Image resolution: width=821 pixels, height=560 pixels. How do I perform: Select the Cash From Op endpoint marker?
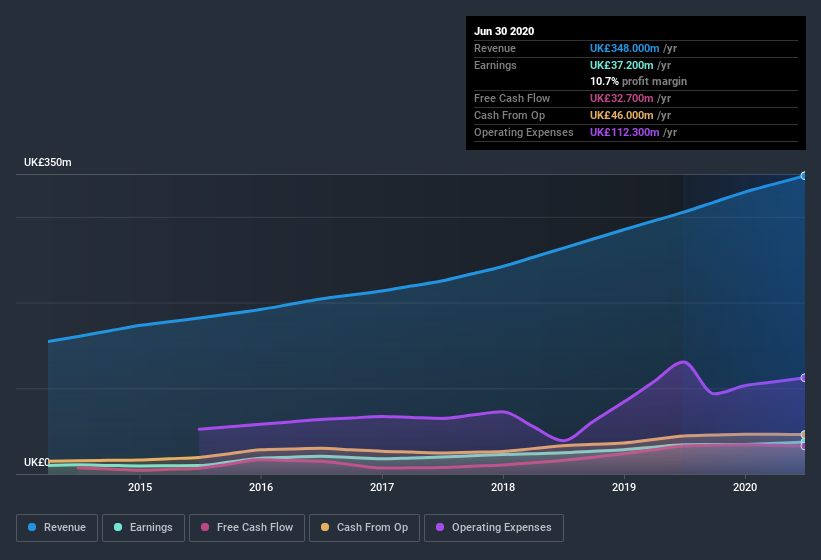(804, 435)
